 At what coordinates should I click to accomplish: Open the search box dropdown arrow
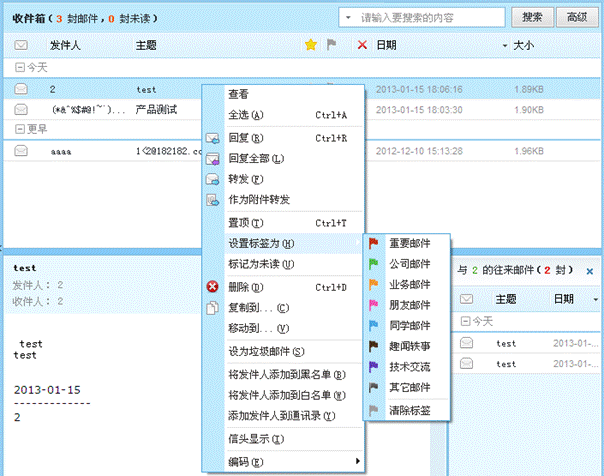346,17
